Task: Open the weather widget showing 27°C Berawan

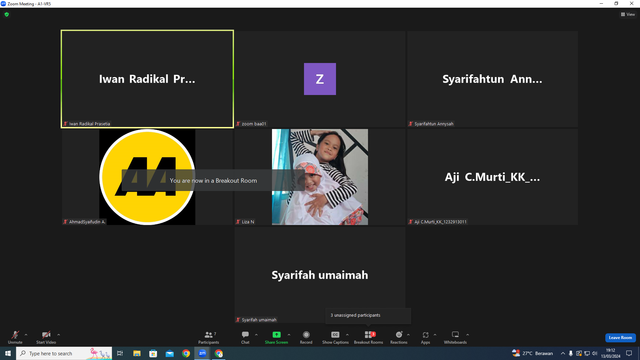Action: point(533,353)
